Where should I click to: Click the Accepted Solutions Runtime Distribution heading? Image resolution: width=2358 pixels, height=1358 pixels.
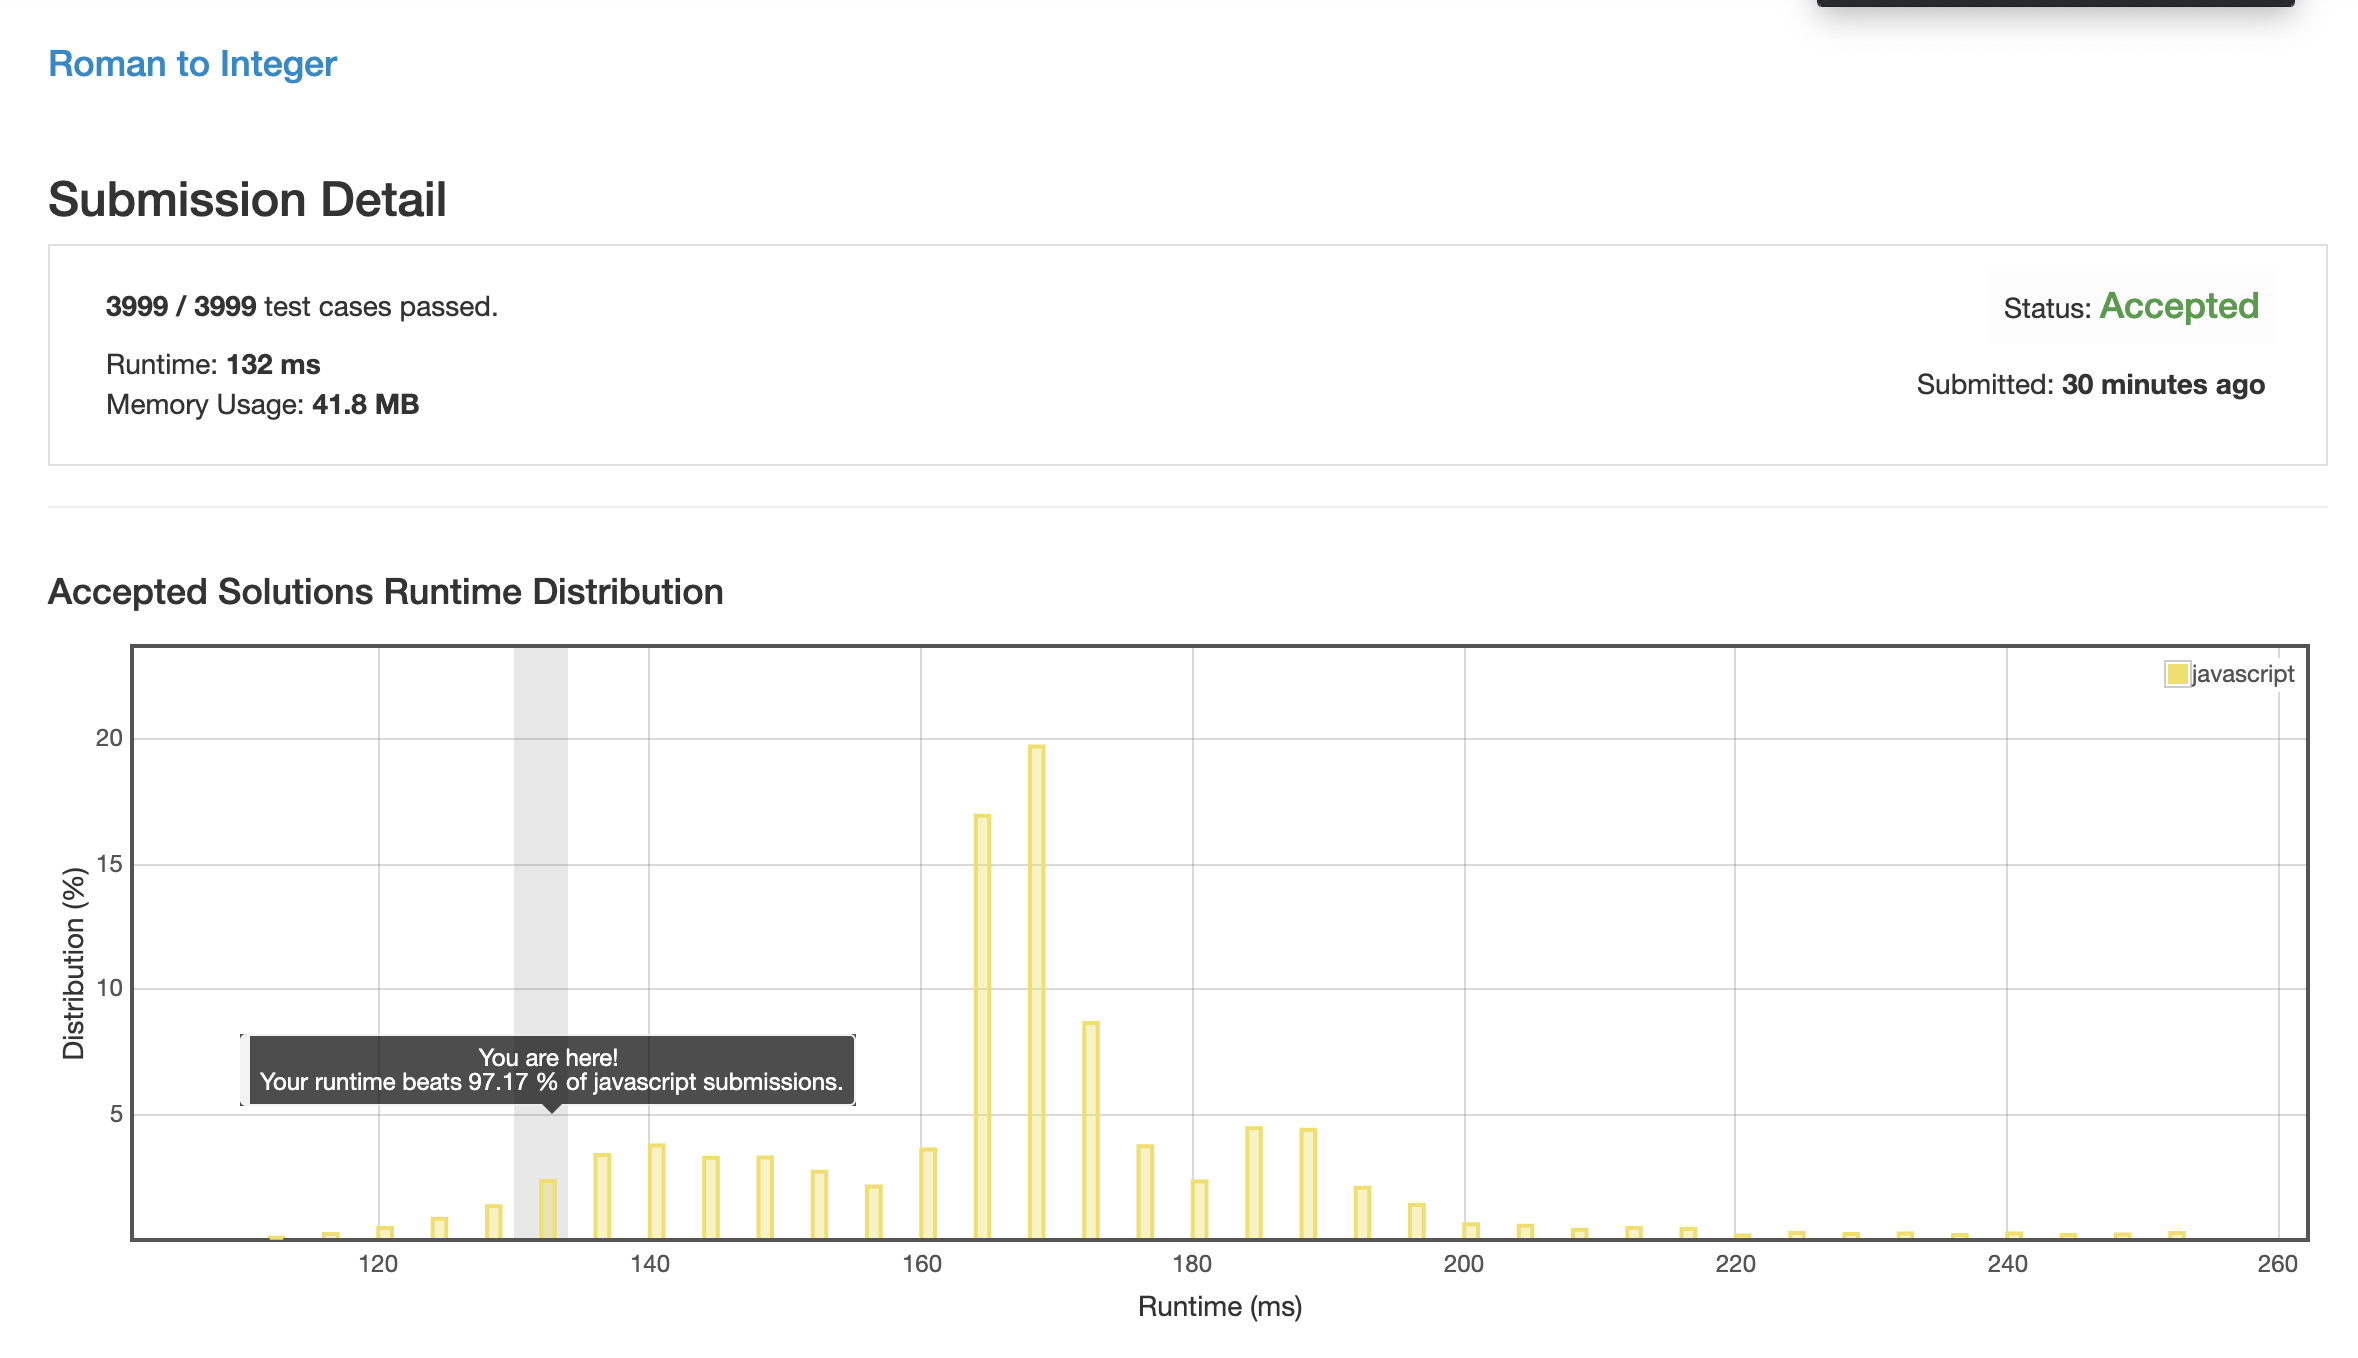pyautogui.click(x=386, y=592)
